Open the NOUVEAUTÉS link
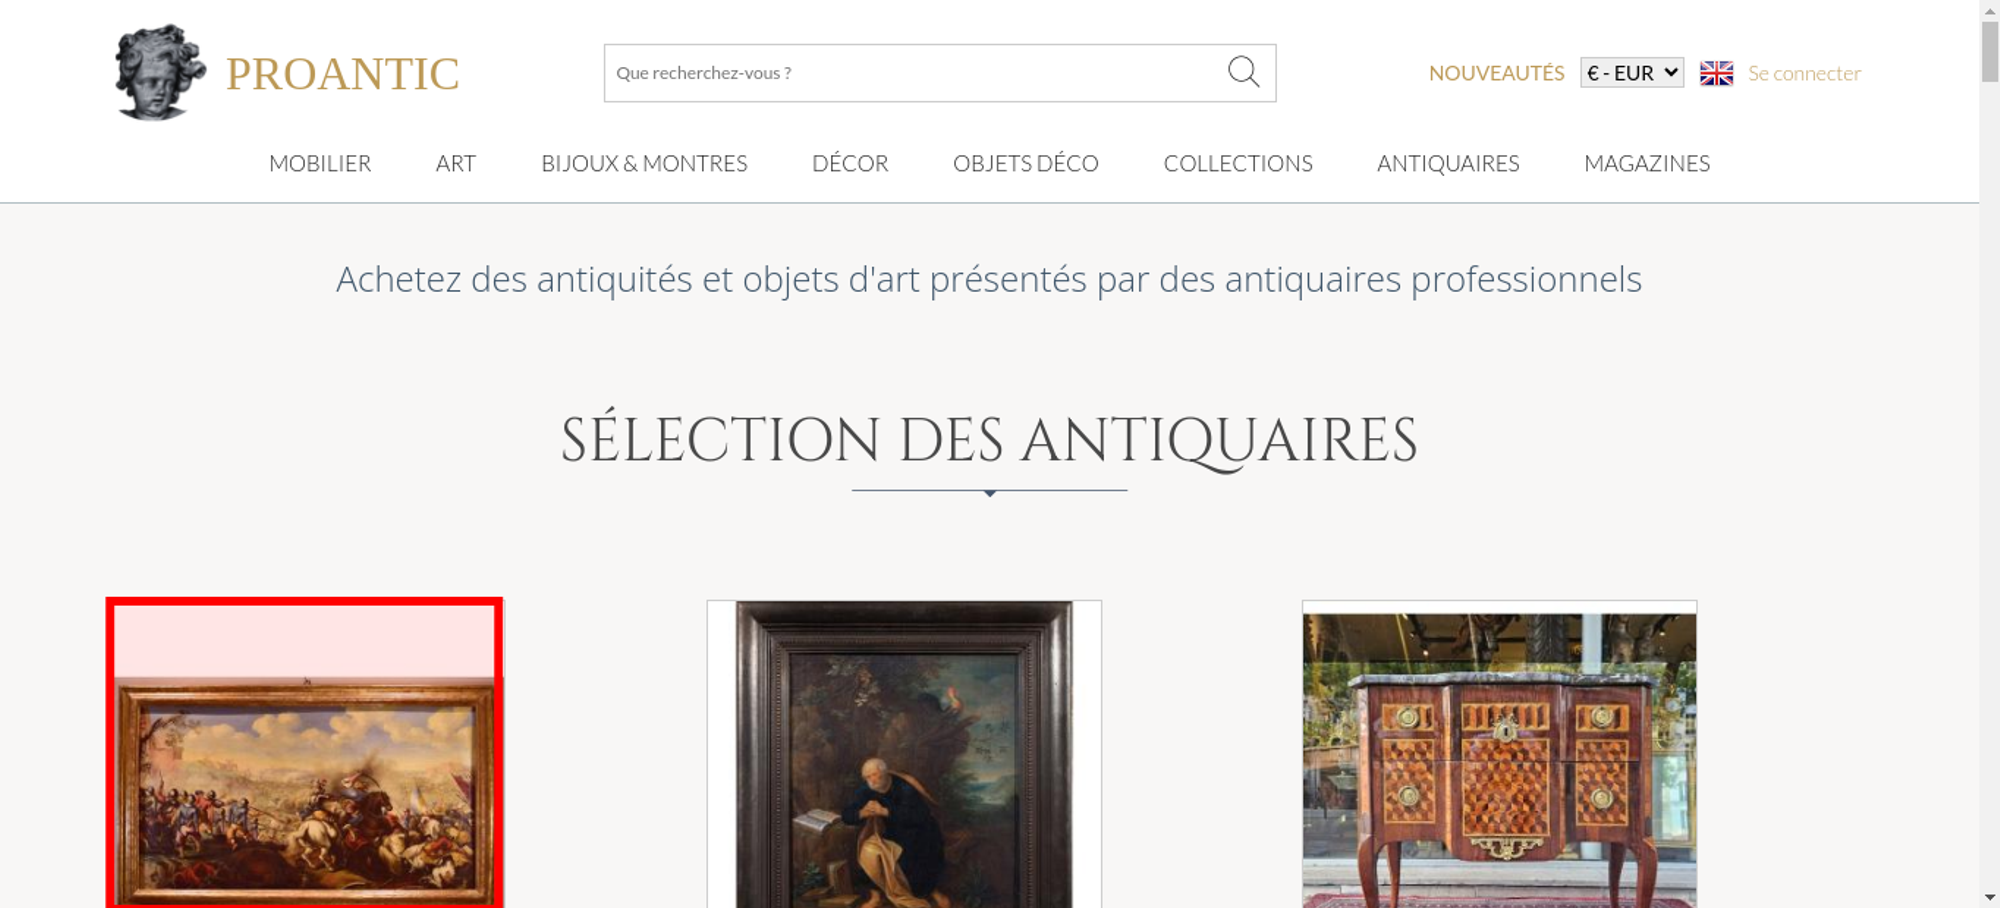Image resolution: width=2000 pixels, height=908 pixels. coord(1496,73)
